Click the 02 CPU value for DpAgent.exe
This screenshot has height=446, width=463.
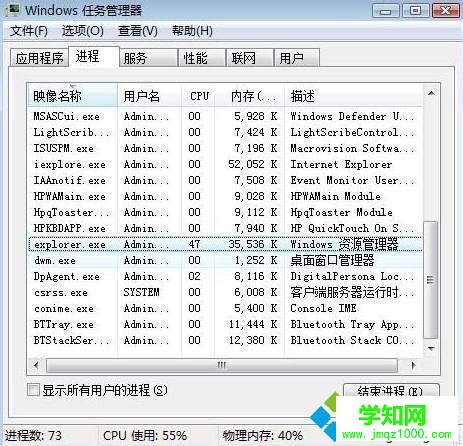point(194,276)
